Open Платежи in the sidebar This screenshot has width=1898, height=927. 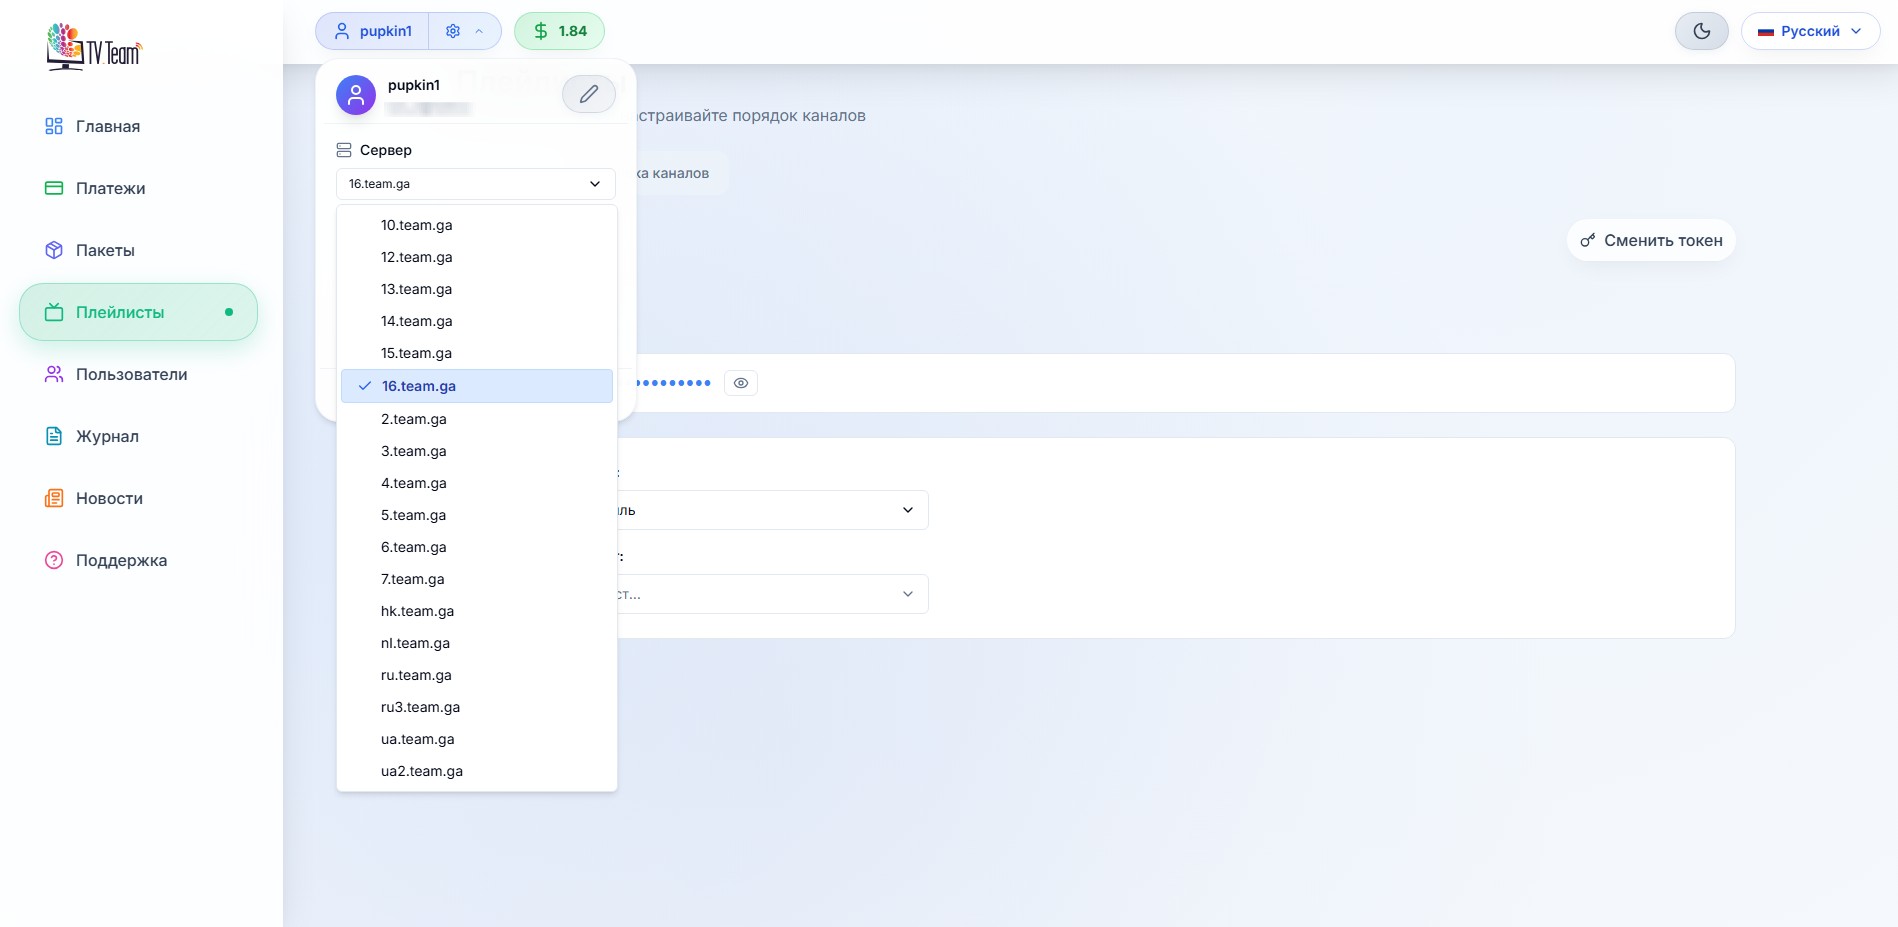(x=110, y=188)
